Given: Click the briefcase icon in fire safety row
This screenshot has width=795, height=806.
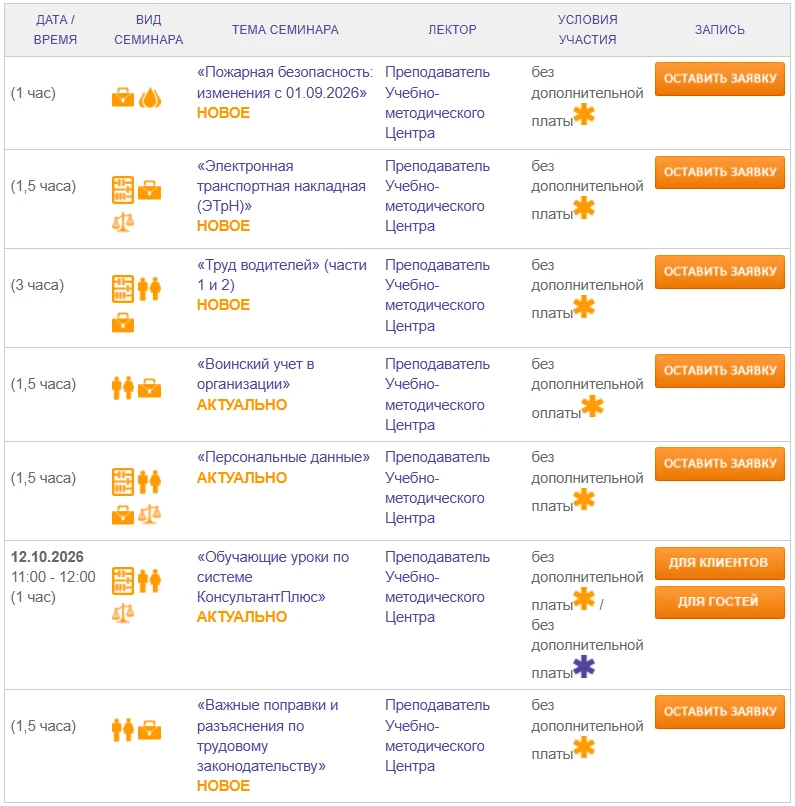Looking at the screenshot, I should 123,97.
